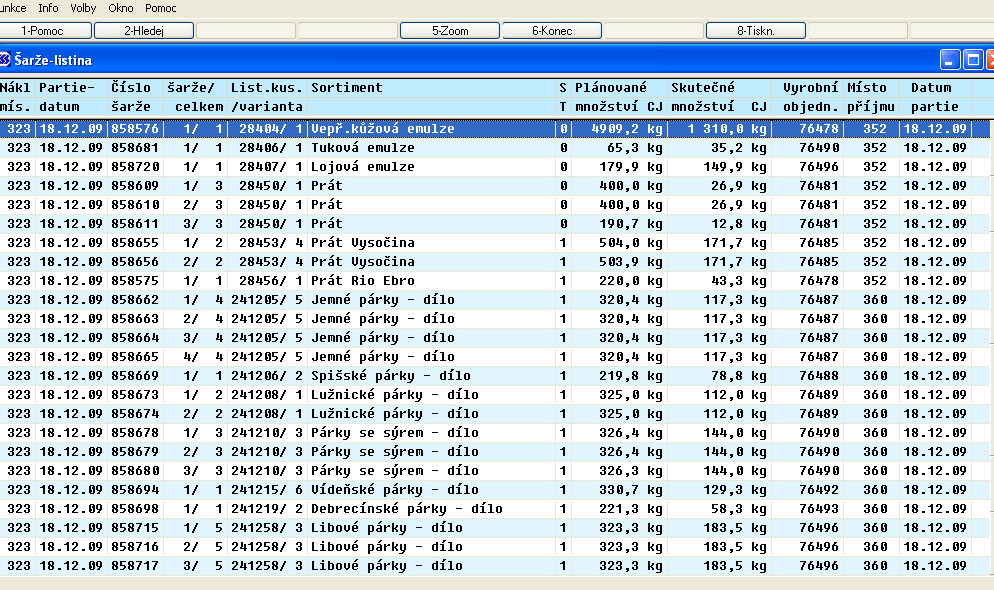This screenshot has height=590, width=994.
Task: Click the Šarže-listina window title icon
Action: pos(5,60)
